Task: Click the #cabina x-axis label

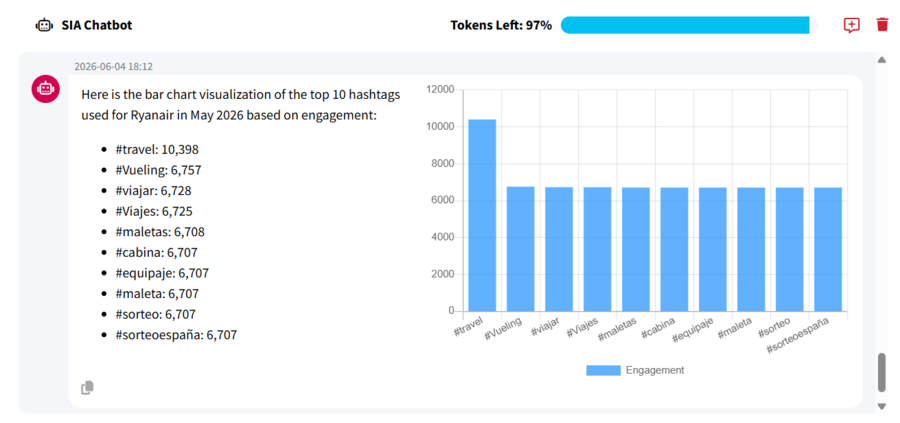Action: [x=658, y=327]
